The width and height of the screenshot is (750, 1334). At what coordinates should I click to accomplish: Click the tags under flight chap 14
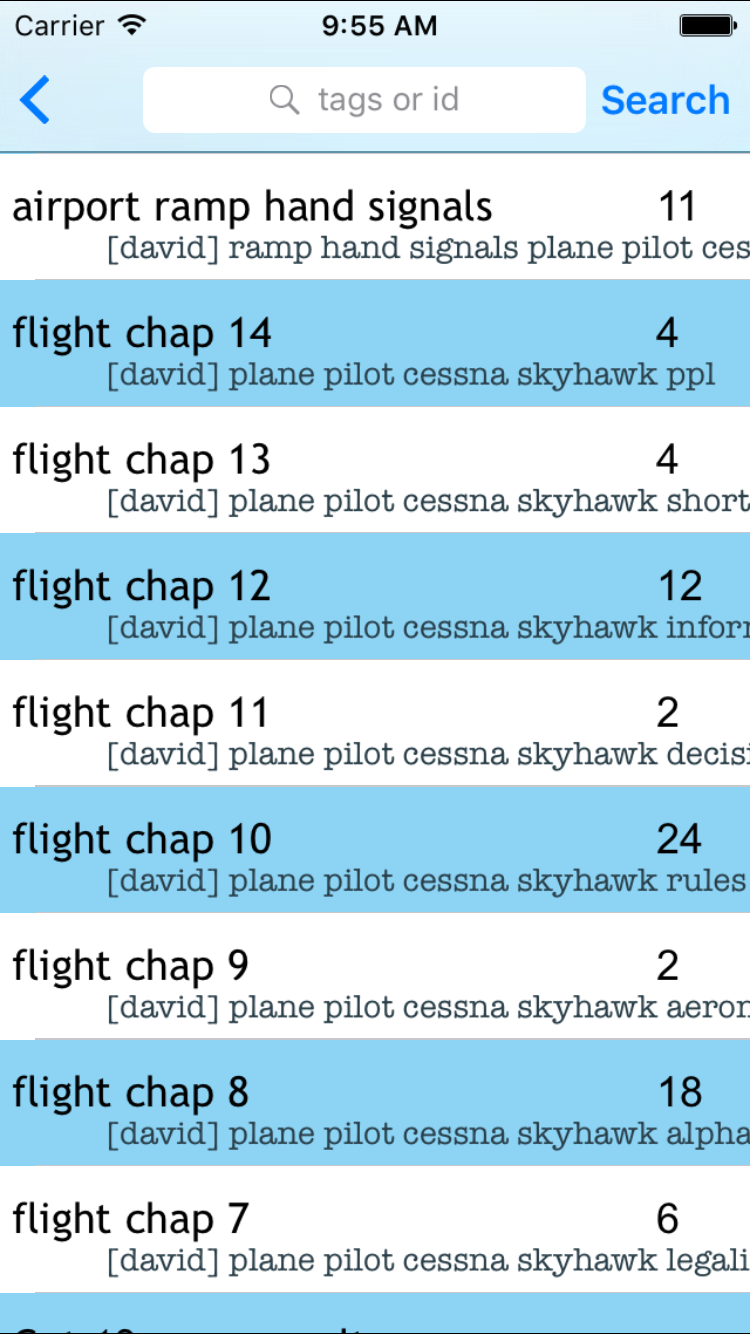(x=411, y=375)
